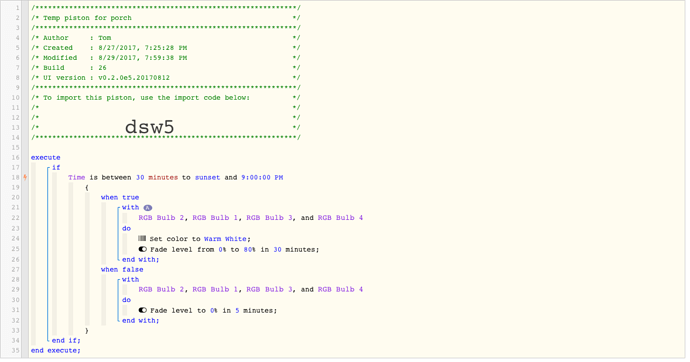The height and width of the screenshot is (362, 690).
Task: Click the color palette icon before Set color
Action: [x=142, y=238]
